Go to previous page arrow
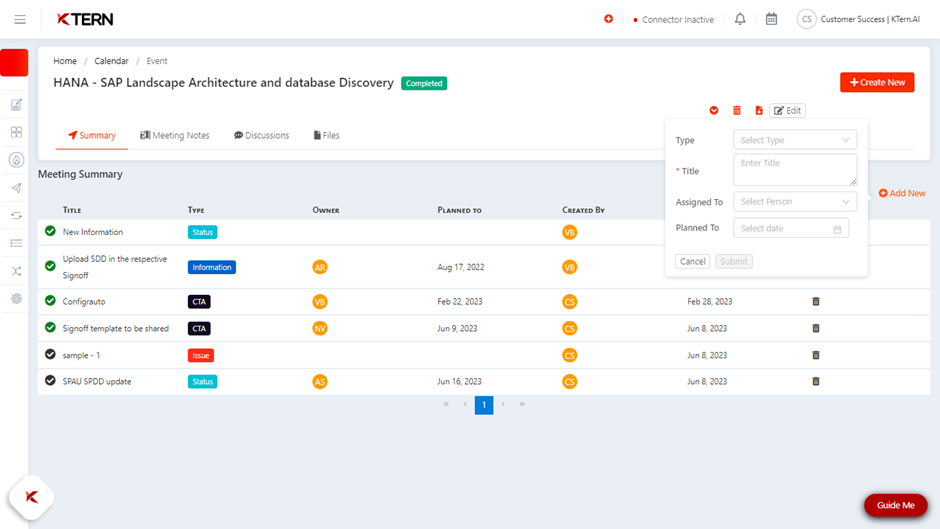The height and width of the screenshot is (529, 940). (465, 404)
